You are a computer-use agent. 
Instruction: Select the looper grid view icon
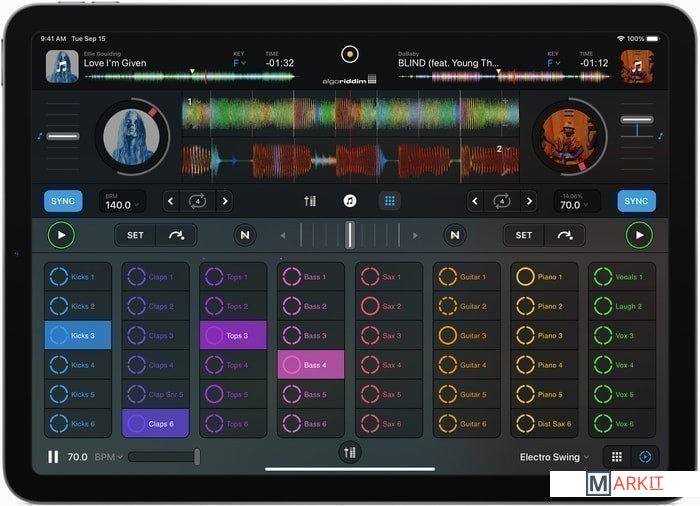point(390,201)
